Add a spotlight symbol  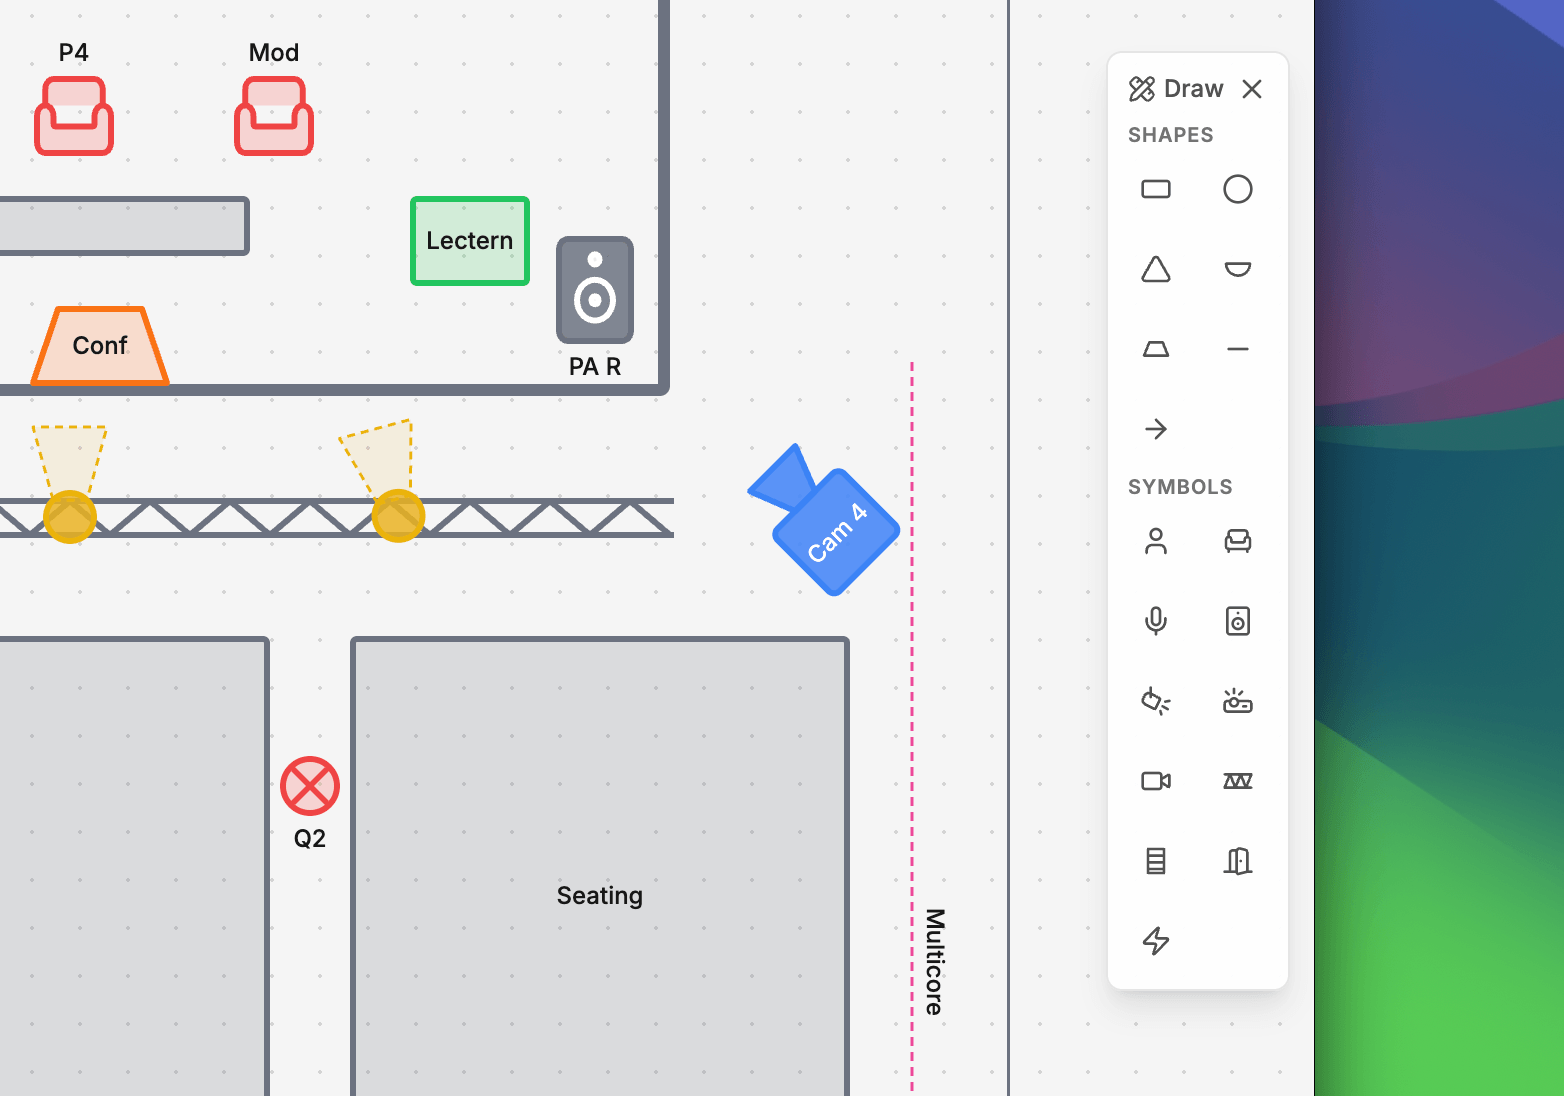pyautogui.click(x=1156, y=701)
